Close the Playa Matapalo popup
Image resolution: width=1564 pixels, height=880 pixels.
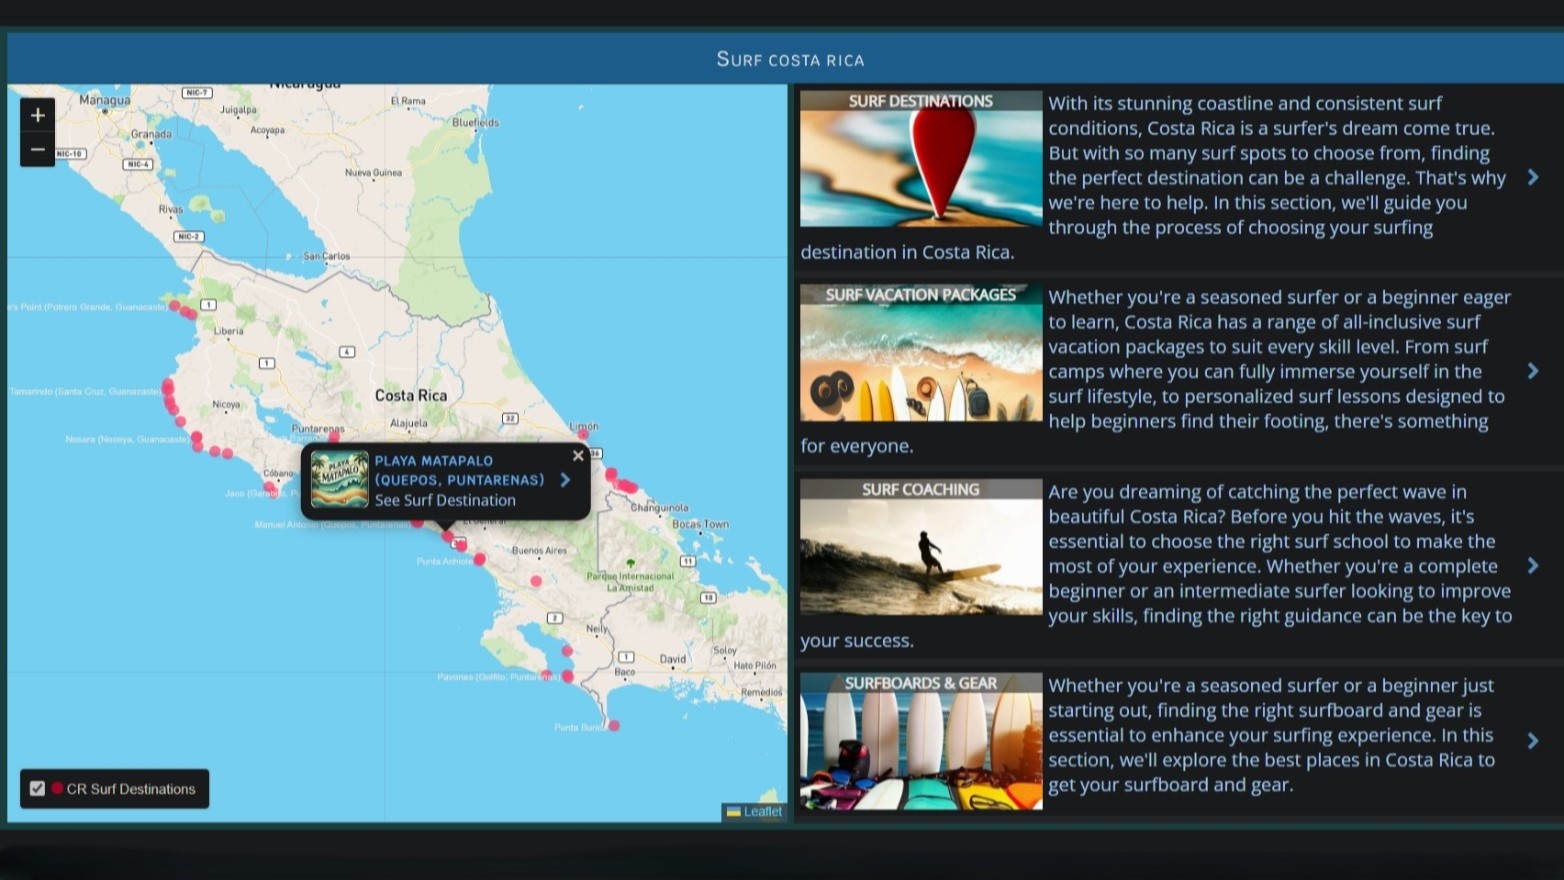578,456
